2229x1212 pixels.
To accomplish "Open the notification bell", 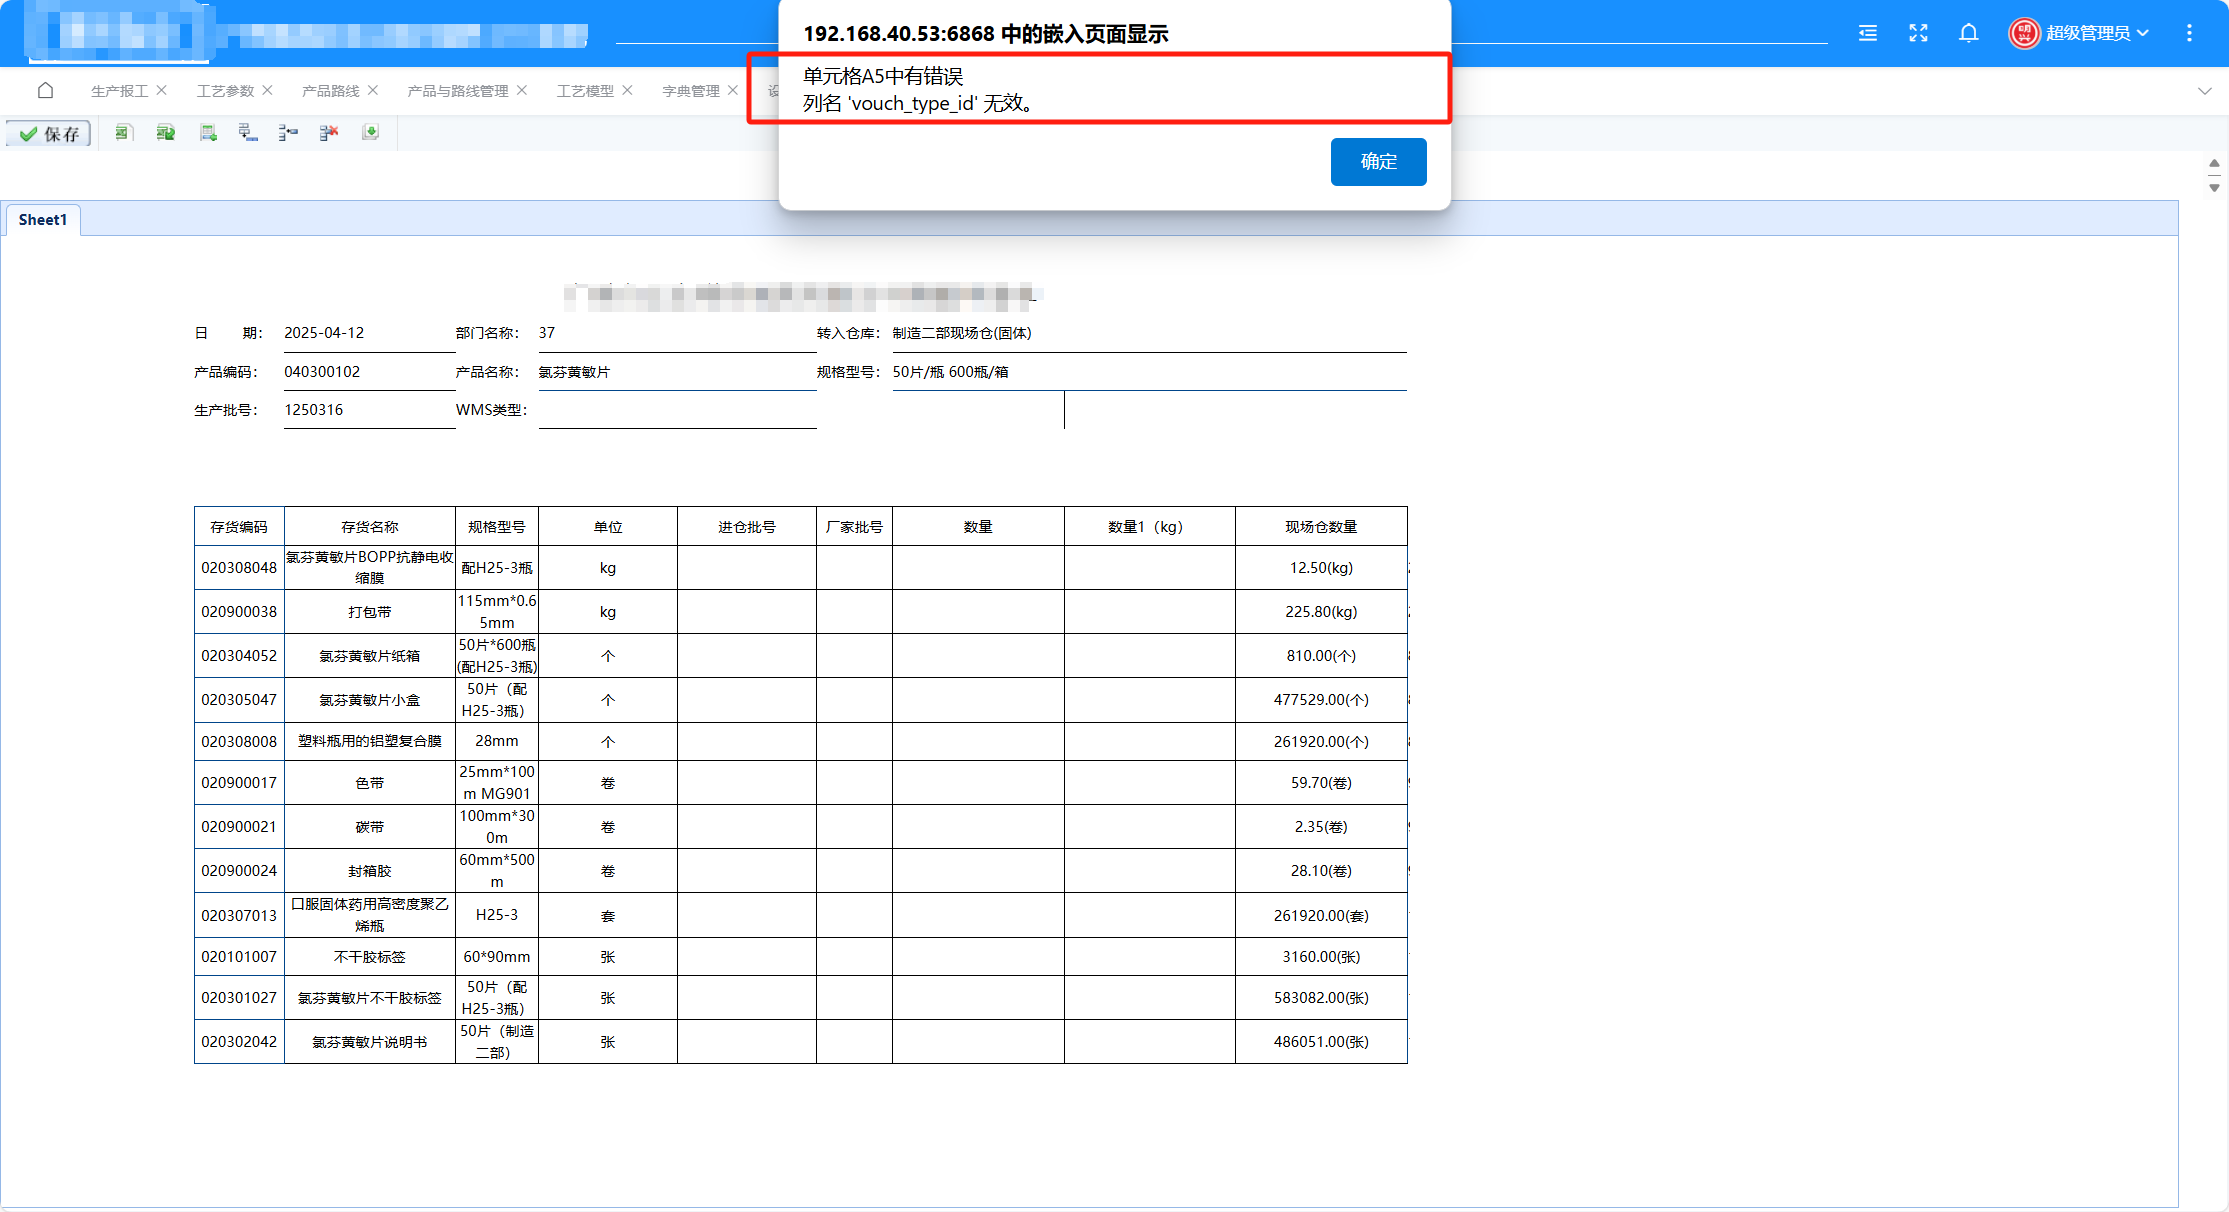I will pos(1968,33).
